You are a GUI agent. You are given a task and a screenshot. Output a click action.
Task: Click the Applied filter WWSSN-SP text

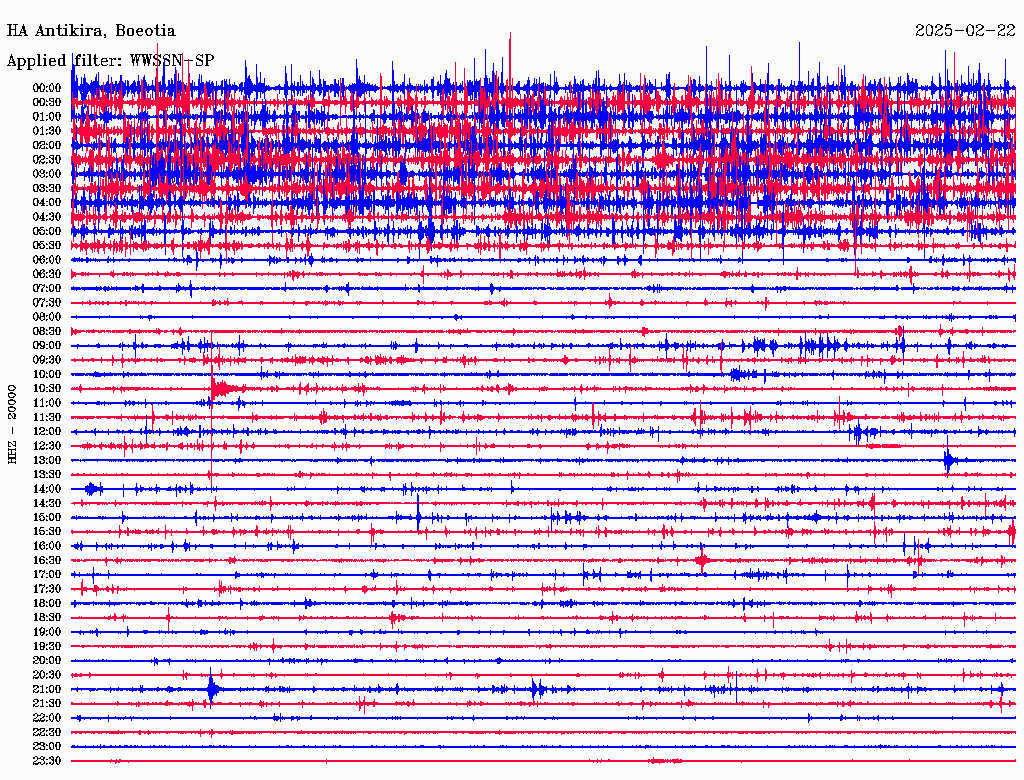pyautogui.click(x=110, y=61)
